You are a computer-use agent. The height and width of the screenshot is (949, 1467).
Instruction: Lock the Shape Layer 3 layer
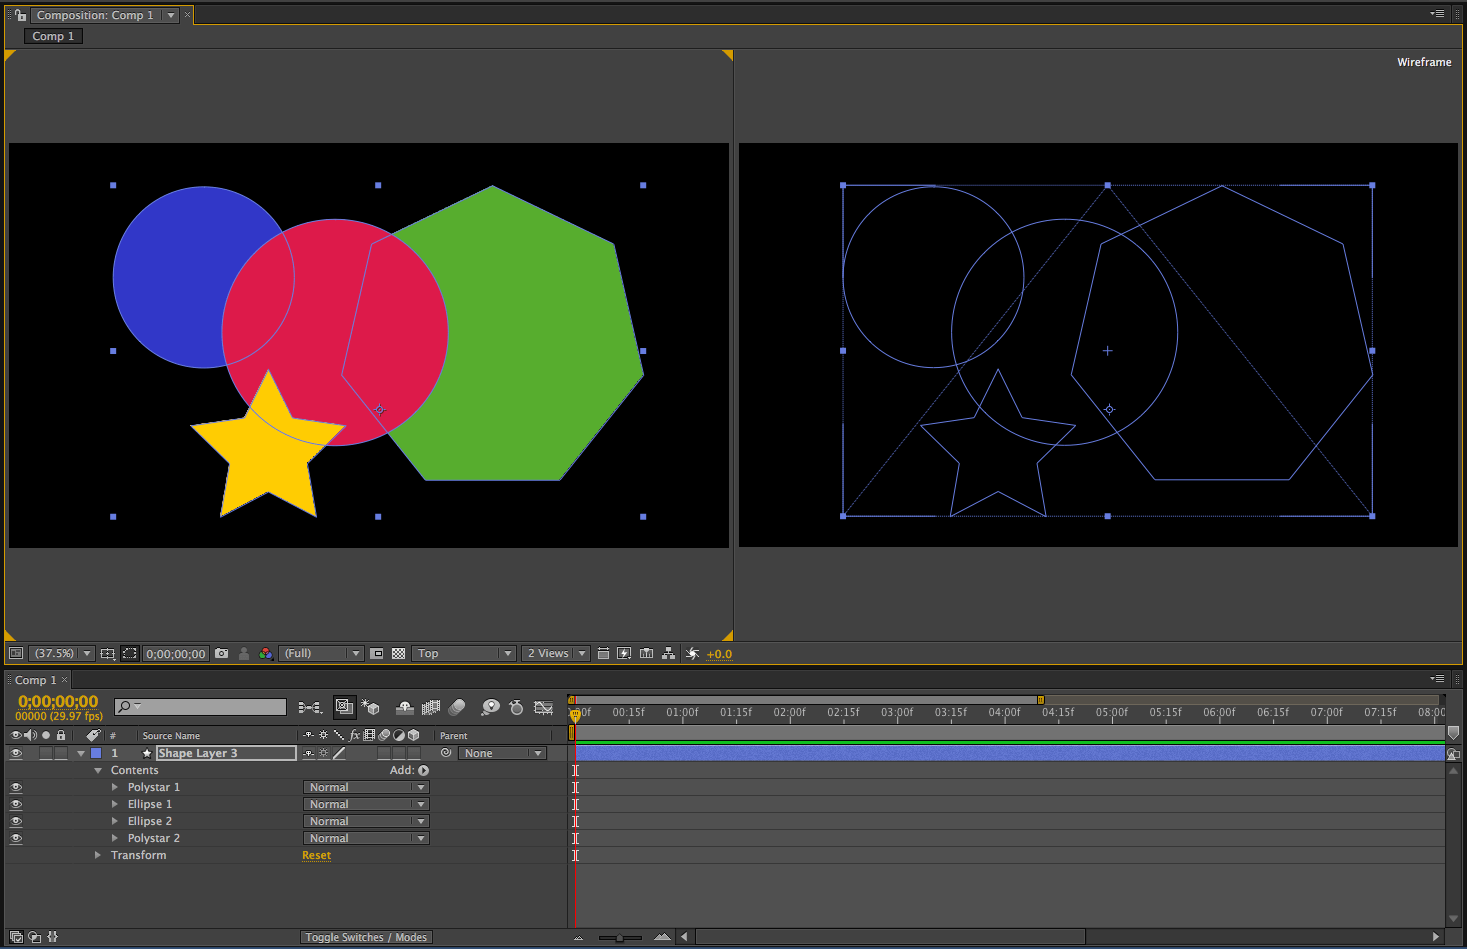[x=61, y=753]
